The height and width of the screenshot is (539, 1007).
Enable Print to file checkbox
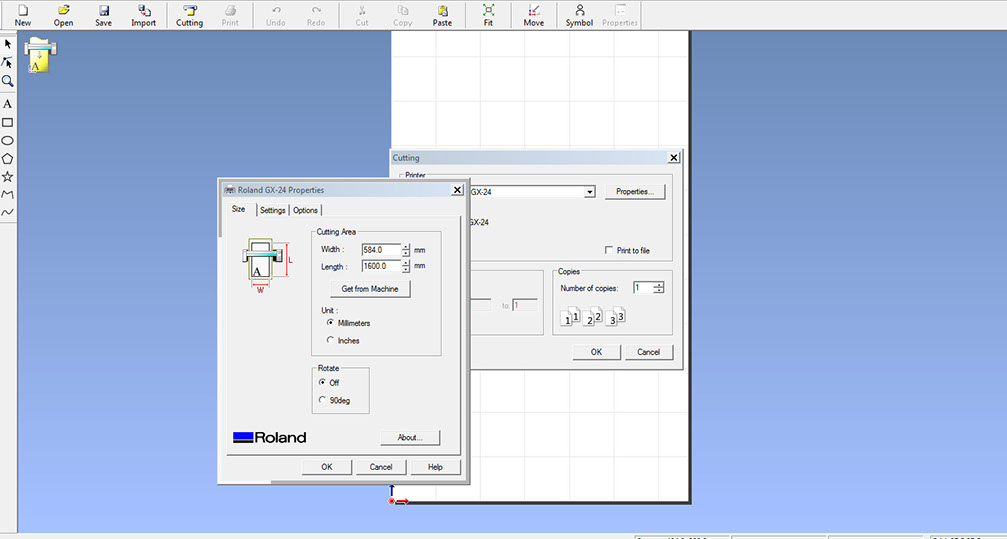[608, 251]
